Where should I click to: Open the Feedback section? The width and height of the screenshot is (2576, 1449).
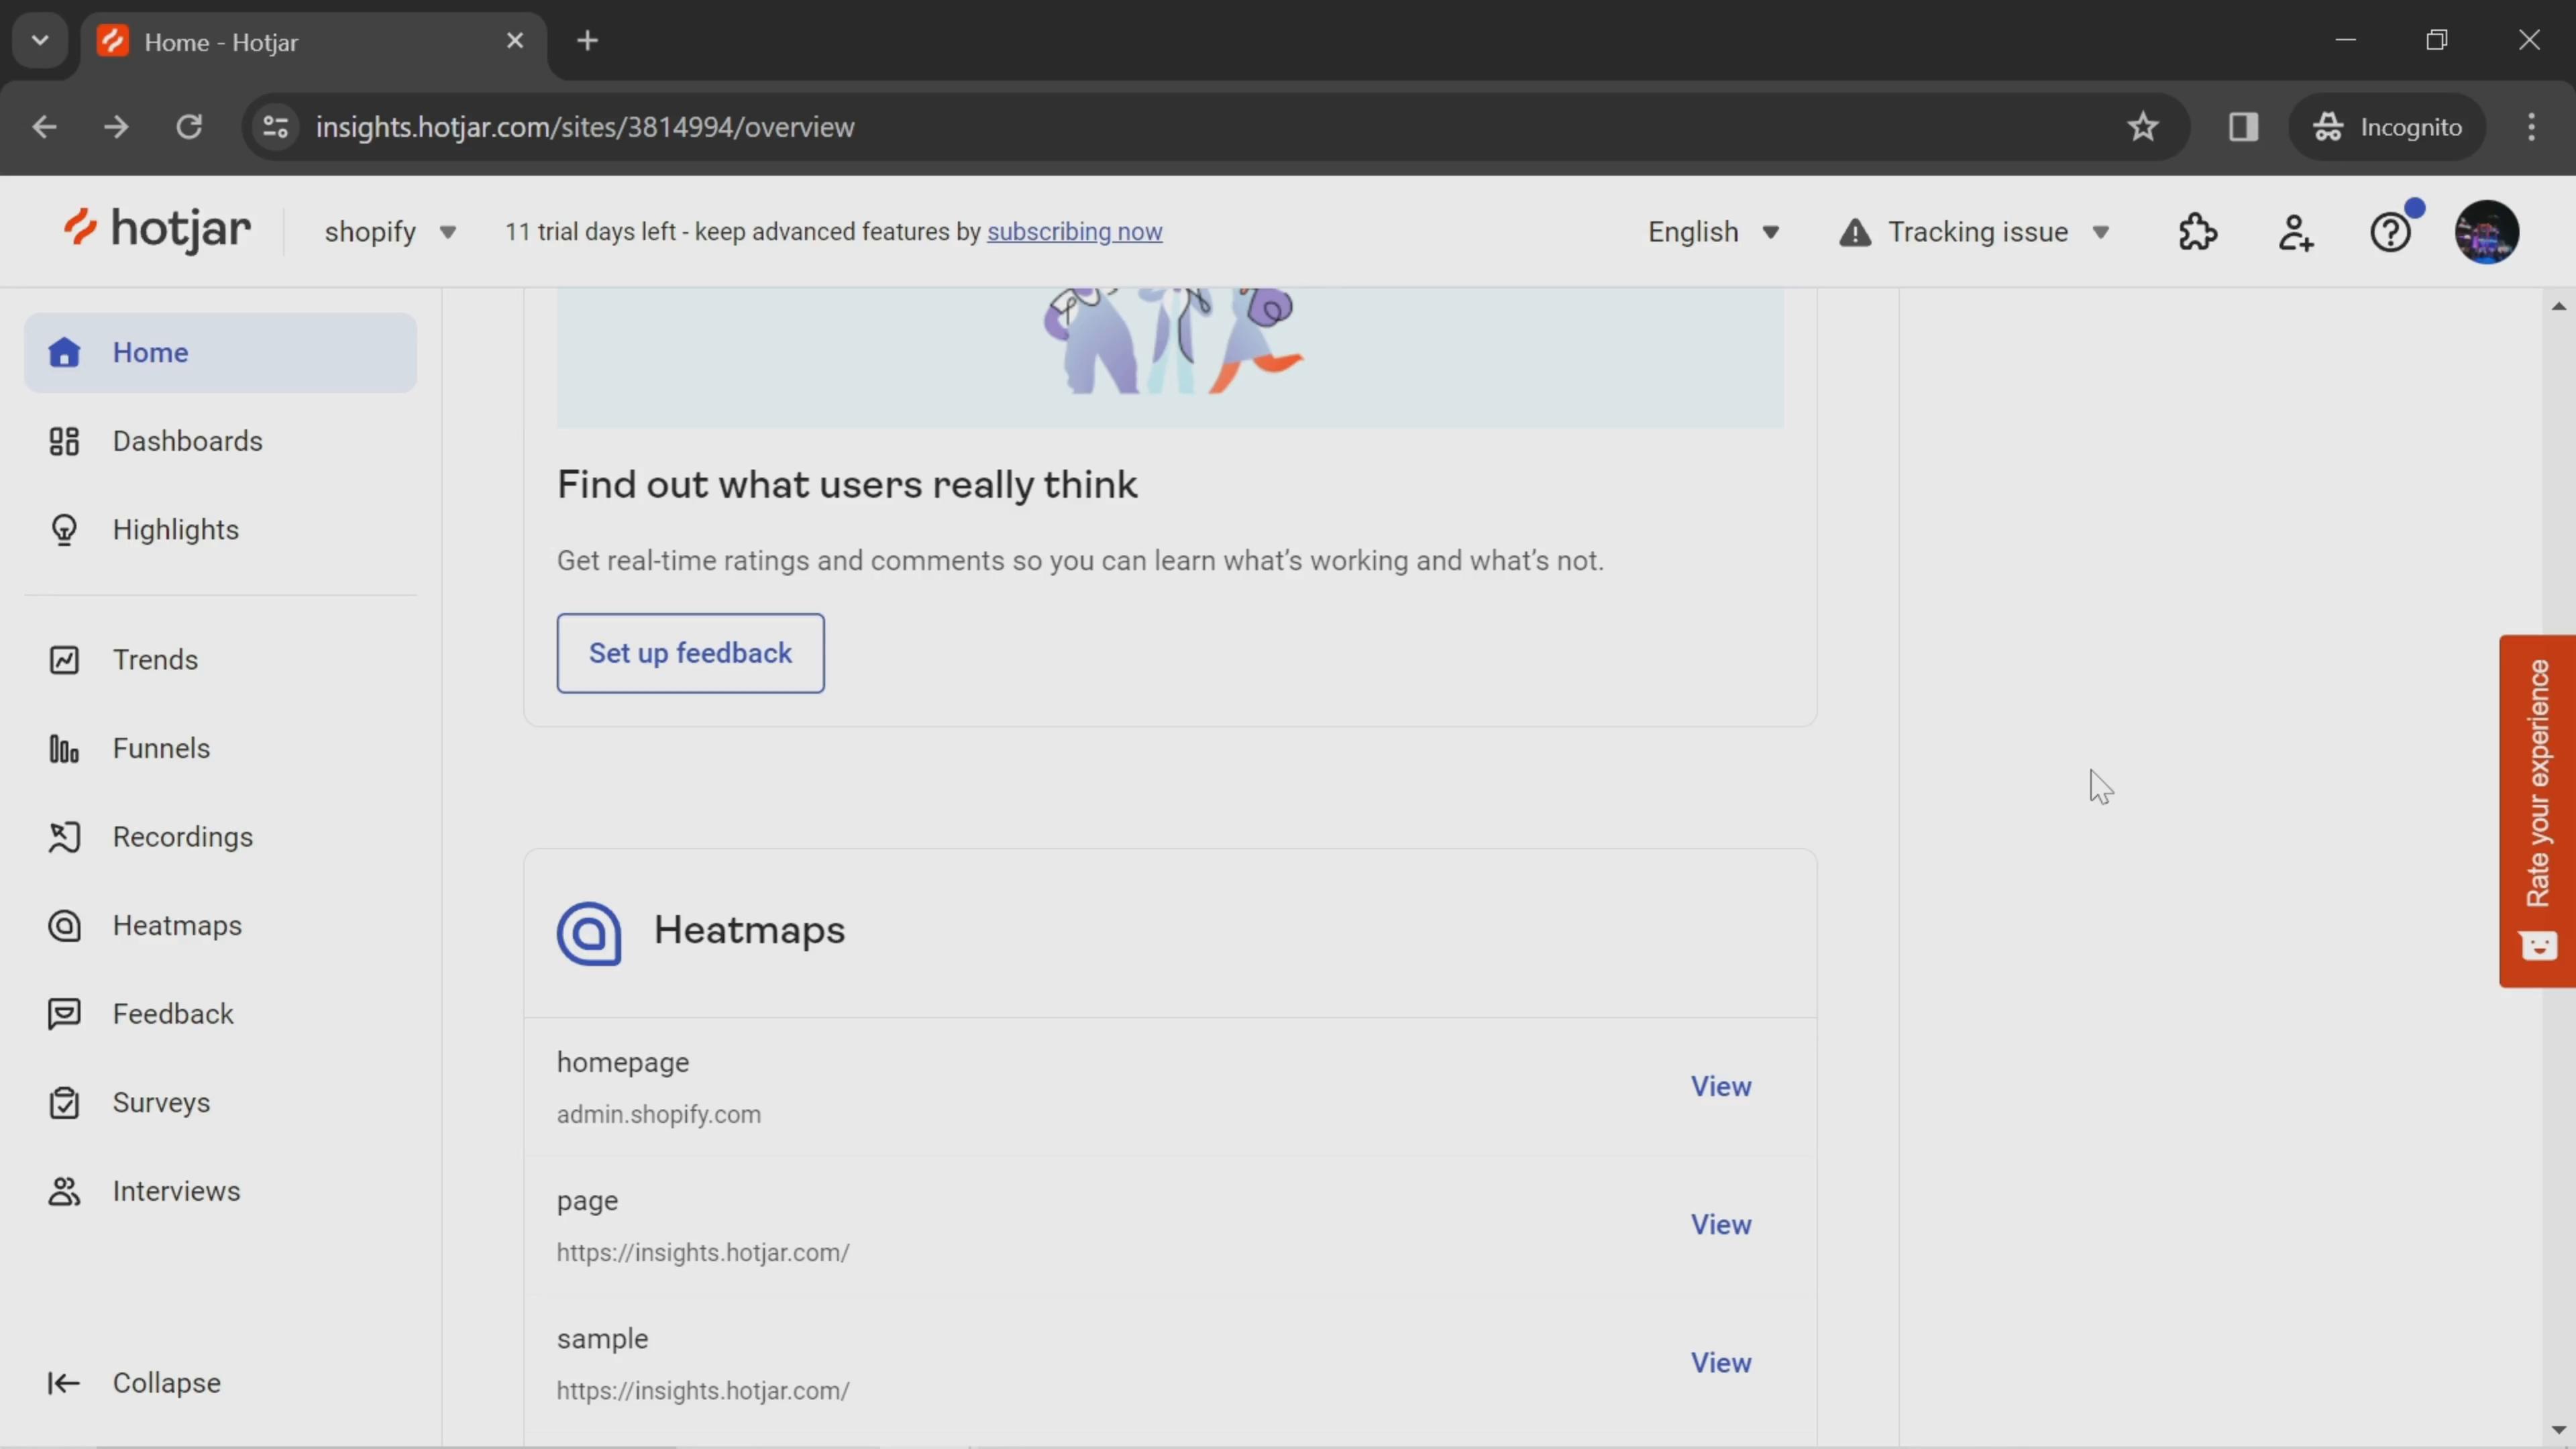(173, 1014)
